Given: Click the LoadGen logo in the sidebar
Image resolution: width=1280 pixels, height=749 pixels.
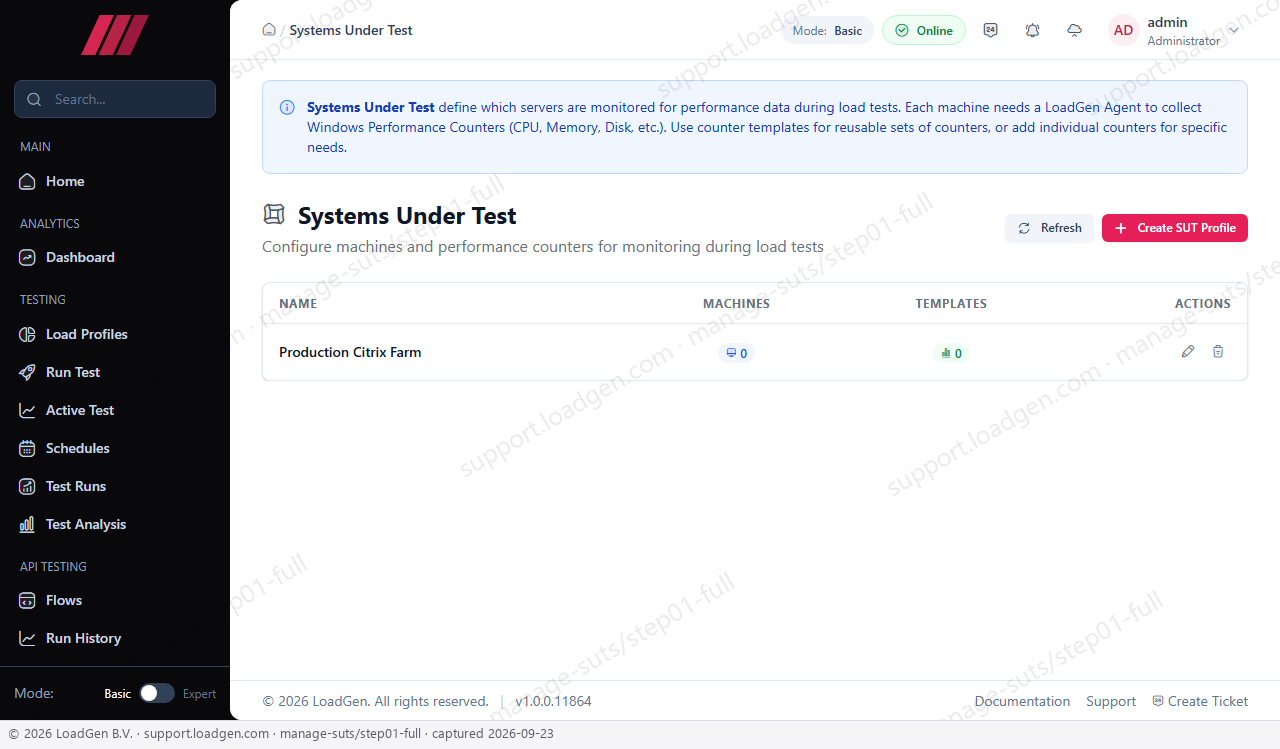Looking at the screenshot, I should tap(115, 35).
